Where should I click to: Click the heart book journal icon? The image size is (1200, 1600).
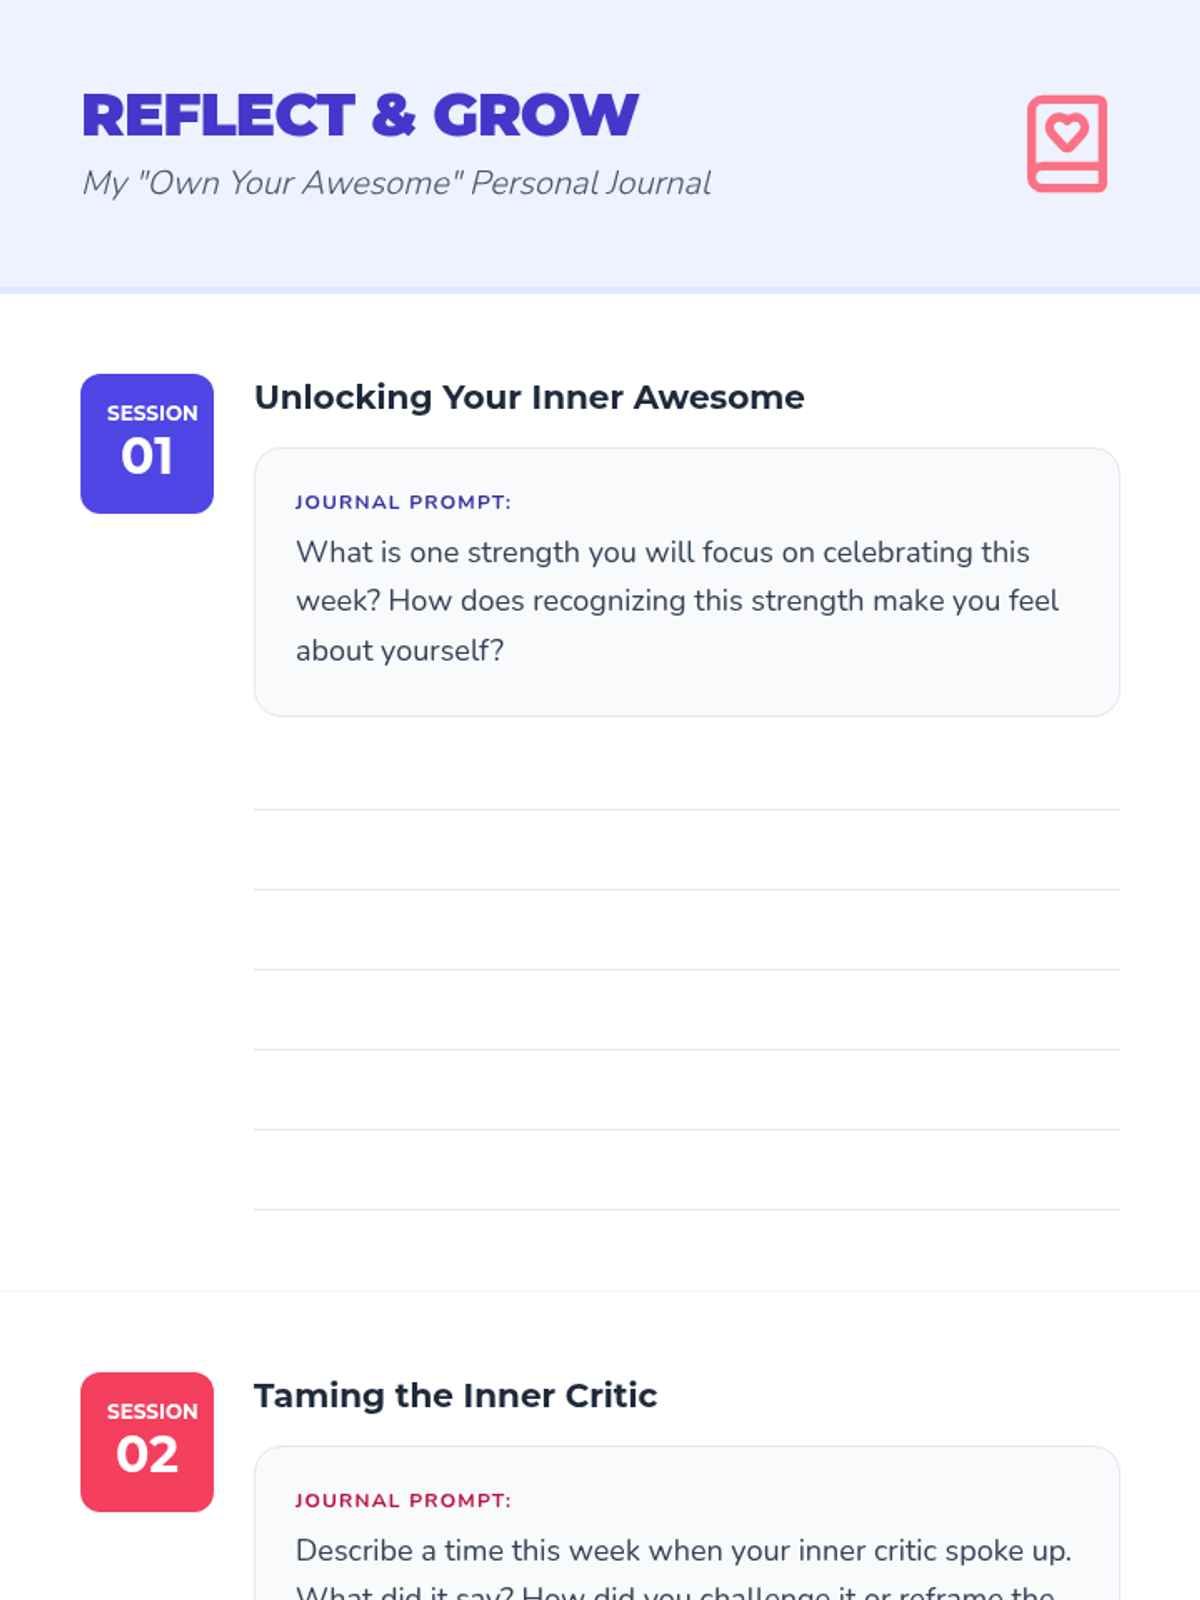click(1067, 144)
